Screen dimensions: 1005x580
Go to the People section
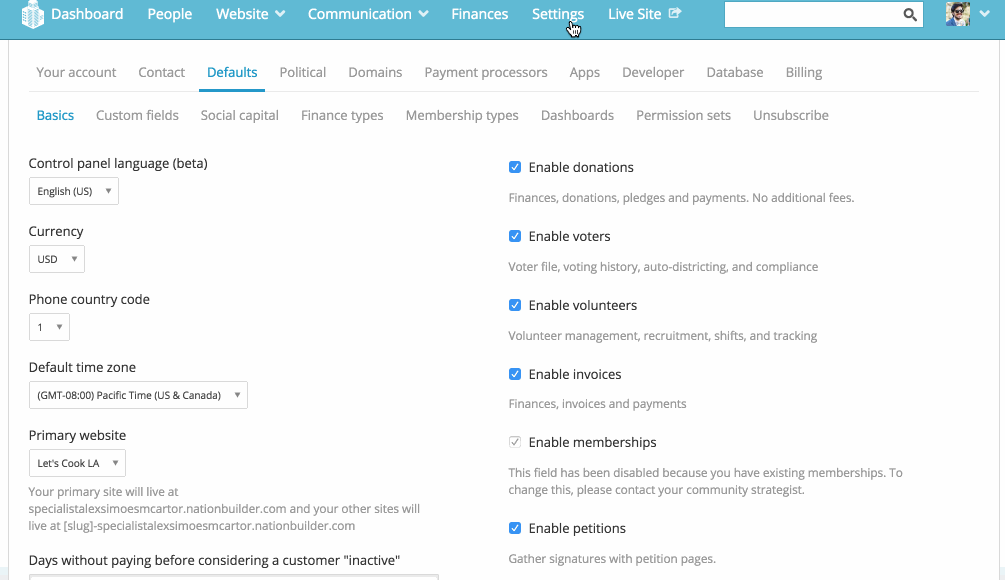point(169,14)
